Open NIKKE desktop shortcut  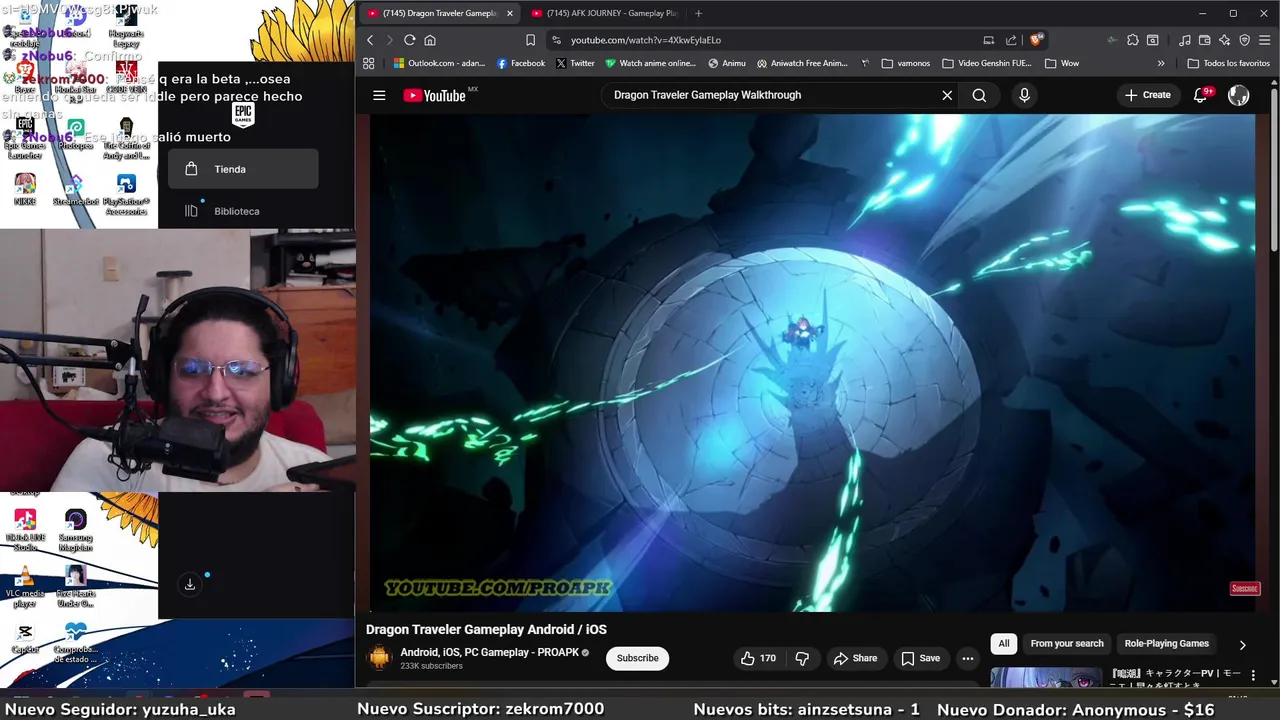tap(25, 189)
